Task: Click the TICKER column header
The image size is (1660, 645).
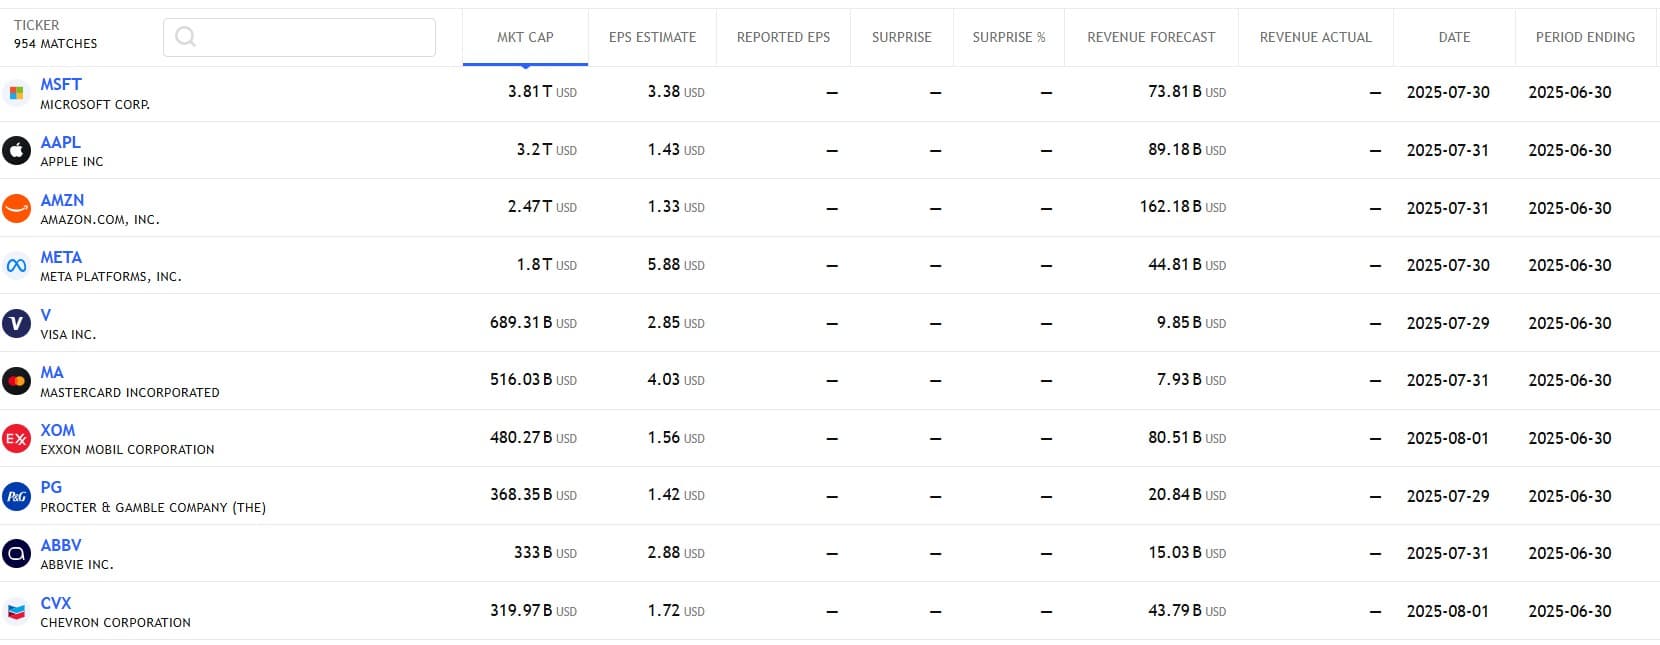Action: pos(37,25)
